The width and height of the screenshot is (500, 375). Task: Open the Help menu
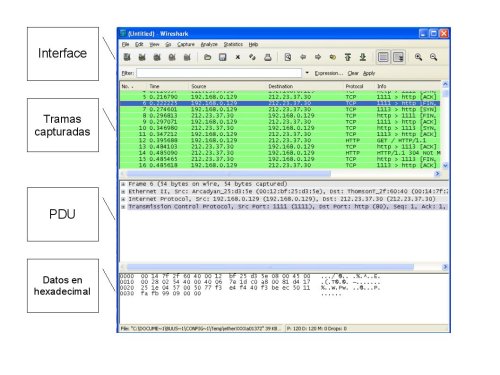253,44
